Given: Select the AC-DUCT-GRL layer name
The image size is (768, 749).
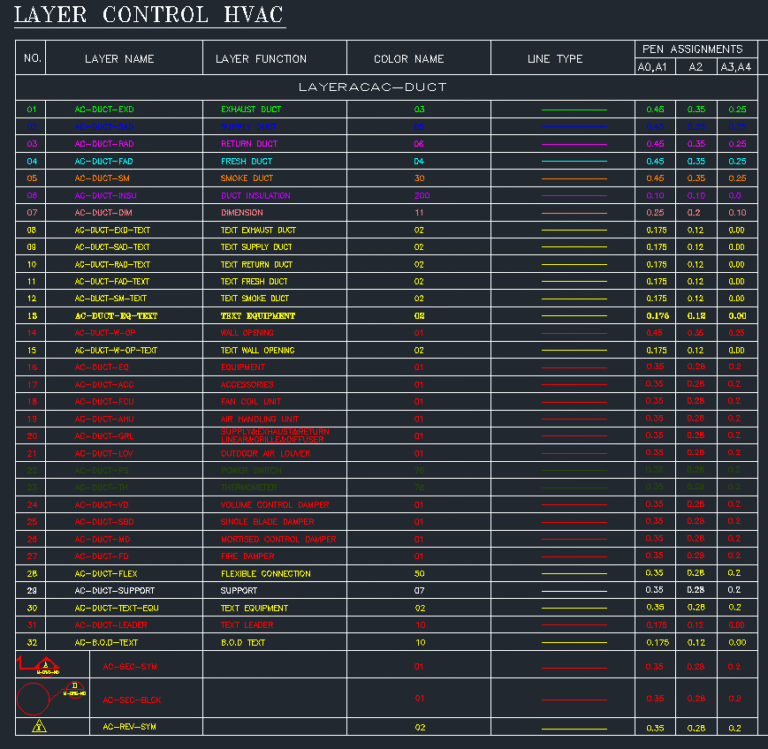Looking at the screenshot, I should tap(104, 436).
